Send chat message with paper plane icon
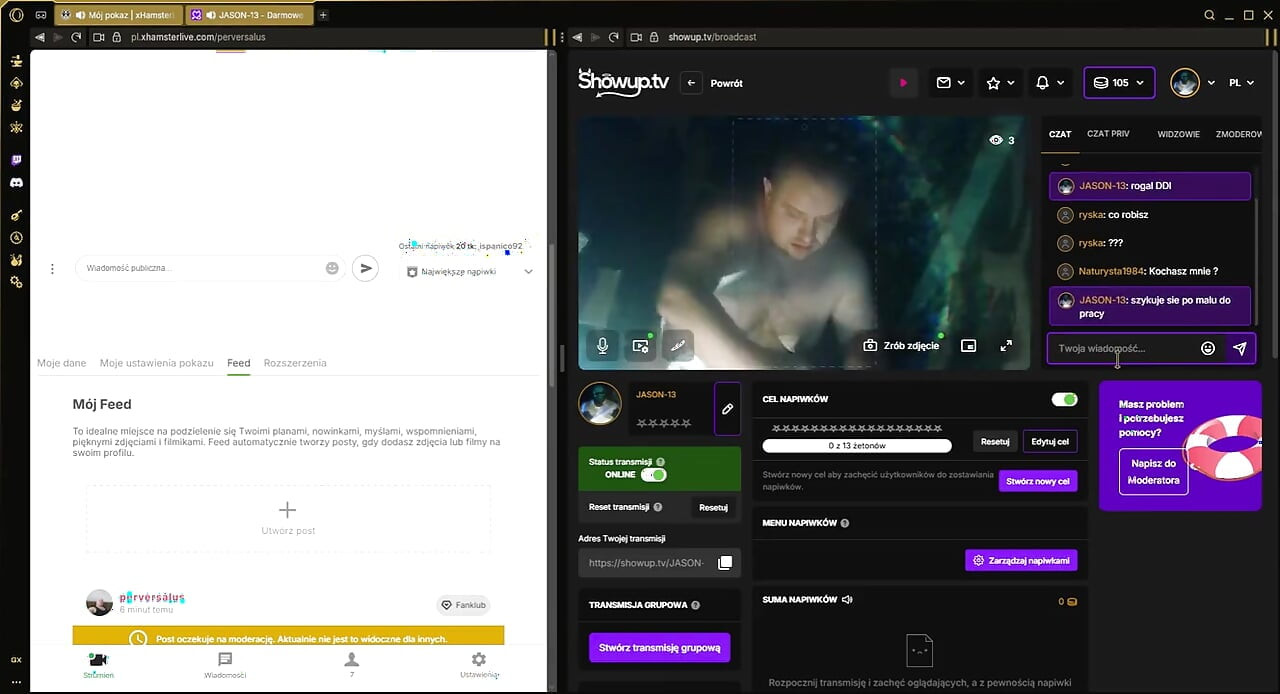The image size is (1280, 694). [1240, 348]
